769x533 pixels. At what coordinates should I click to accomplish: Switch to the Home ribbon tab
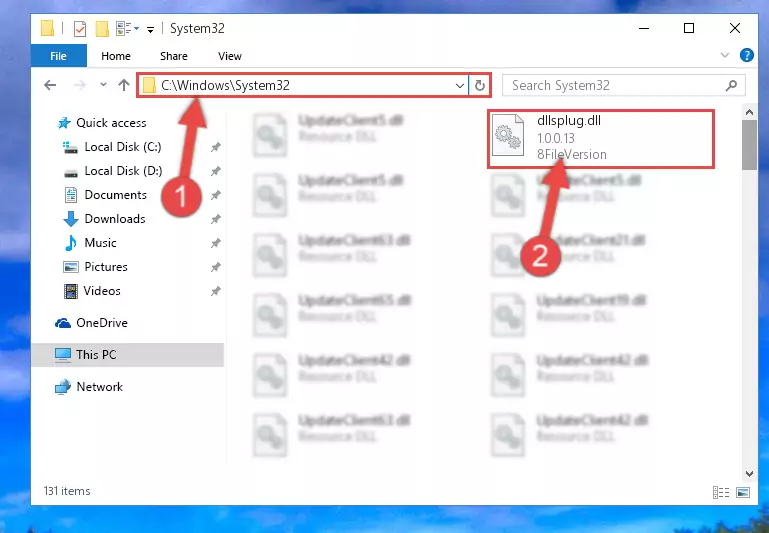coord(116,56)
